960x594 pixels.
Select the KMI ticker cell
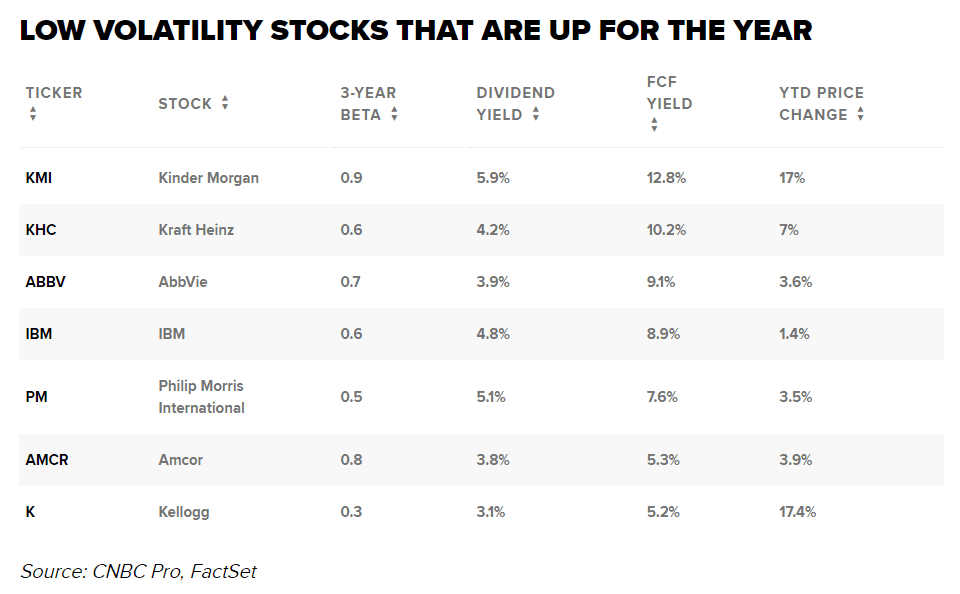(39, 178)
